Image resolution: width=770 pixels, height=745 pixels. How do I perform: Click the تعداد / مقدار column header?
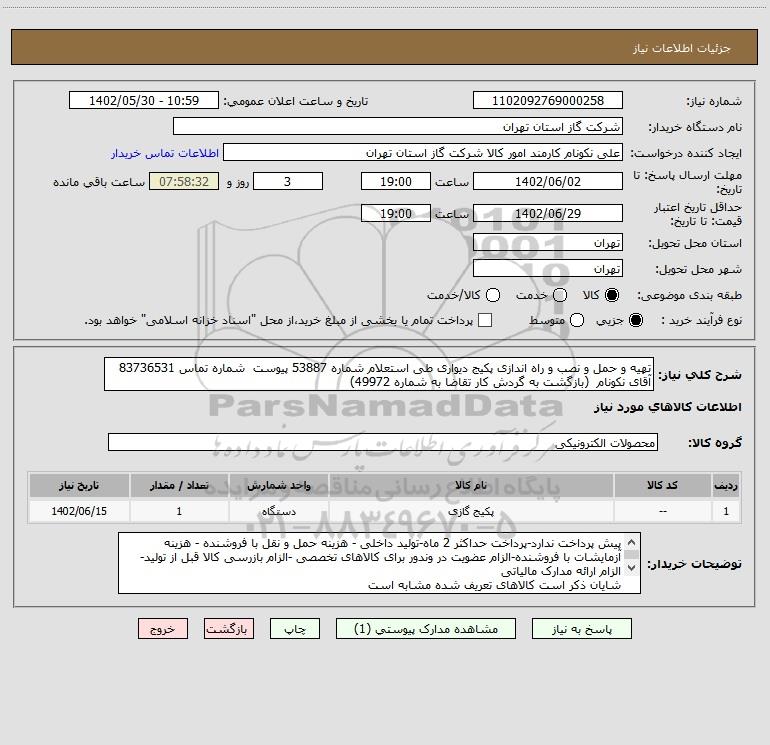[x=179, y=485]
